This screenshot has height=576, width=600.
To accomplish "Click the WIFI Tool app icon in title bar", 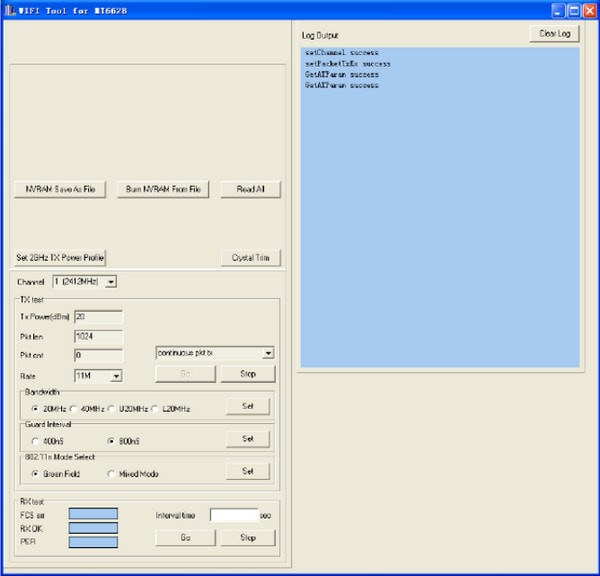I will (x=10, y=10).
